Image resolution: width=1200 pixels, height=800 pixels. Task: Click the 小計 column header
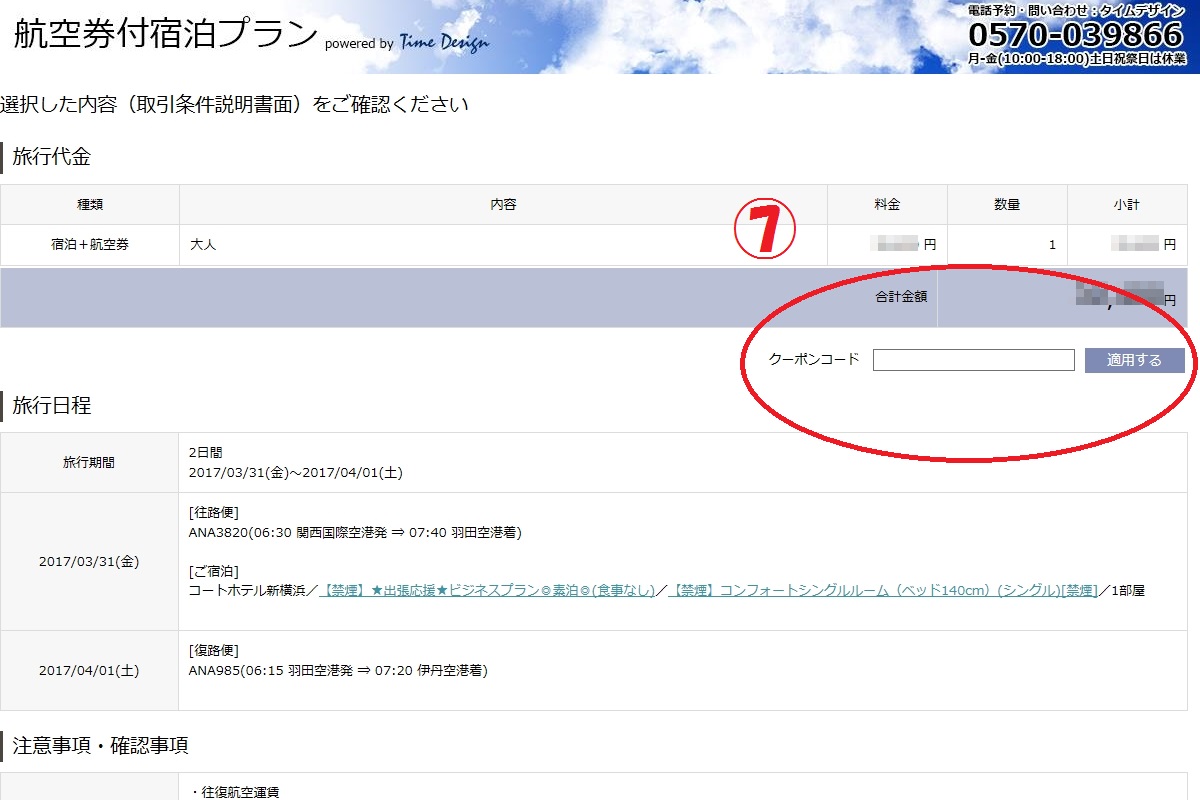point(1127,205)
